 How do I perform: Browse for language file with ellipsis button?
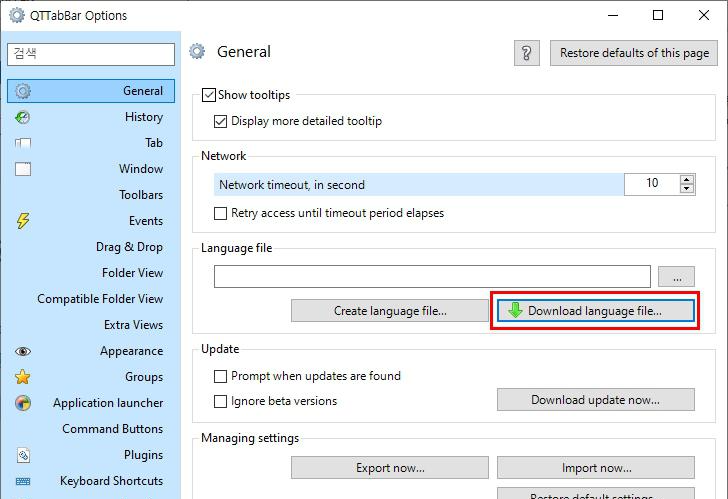[676, 277]
